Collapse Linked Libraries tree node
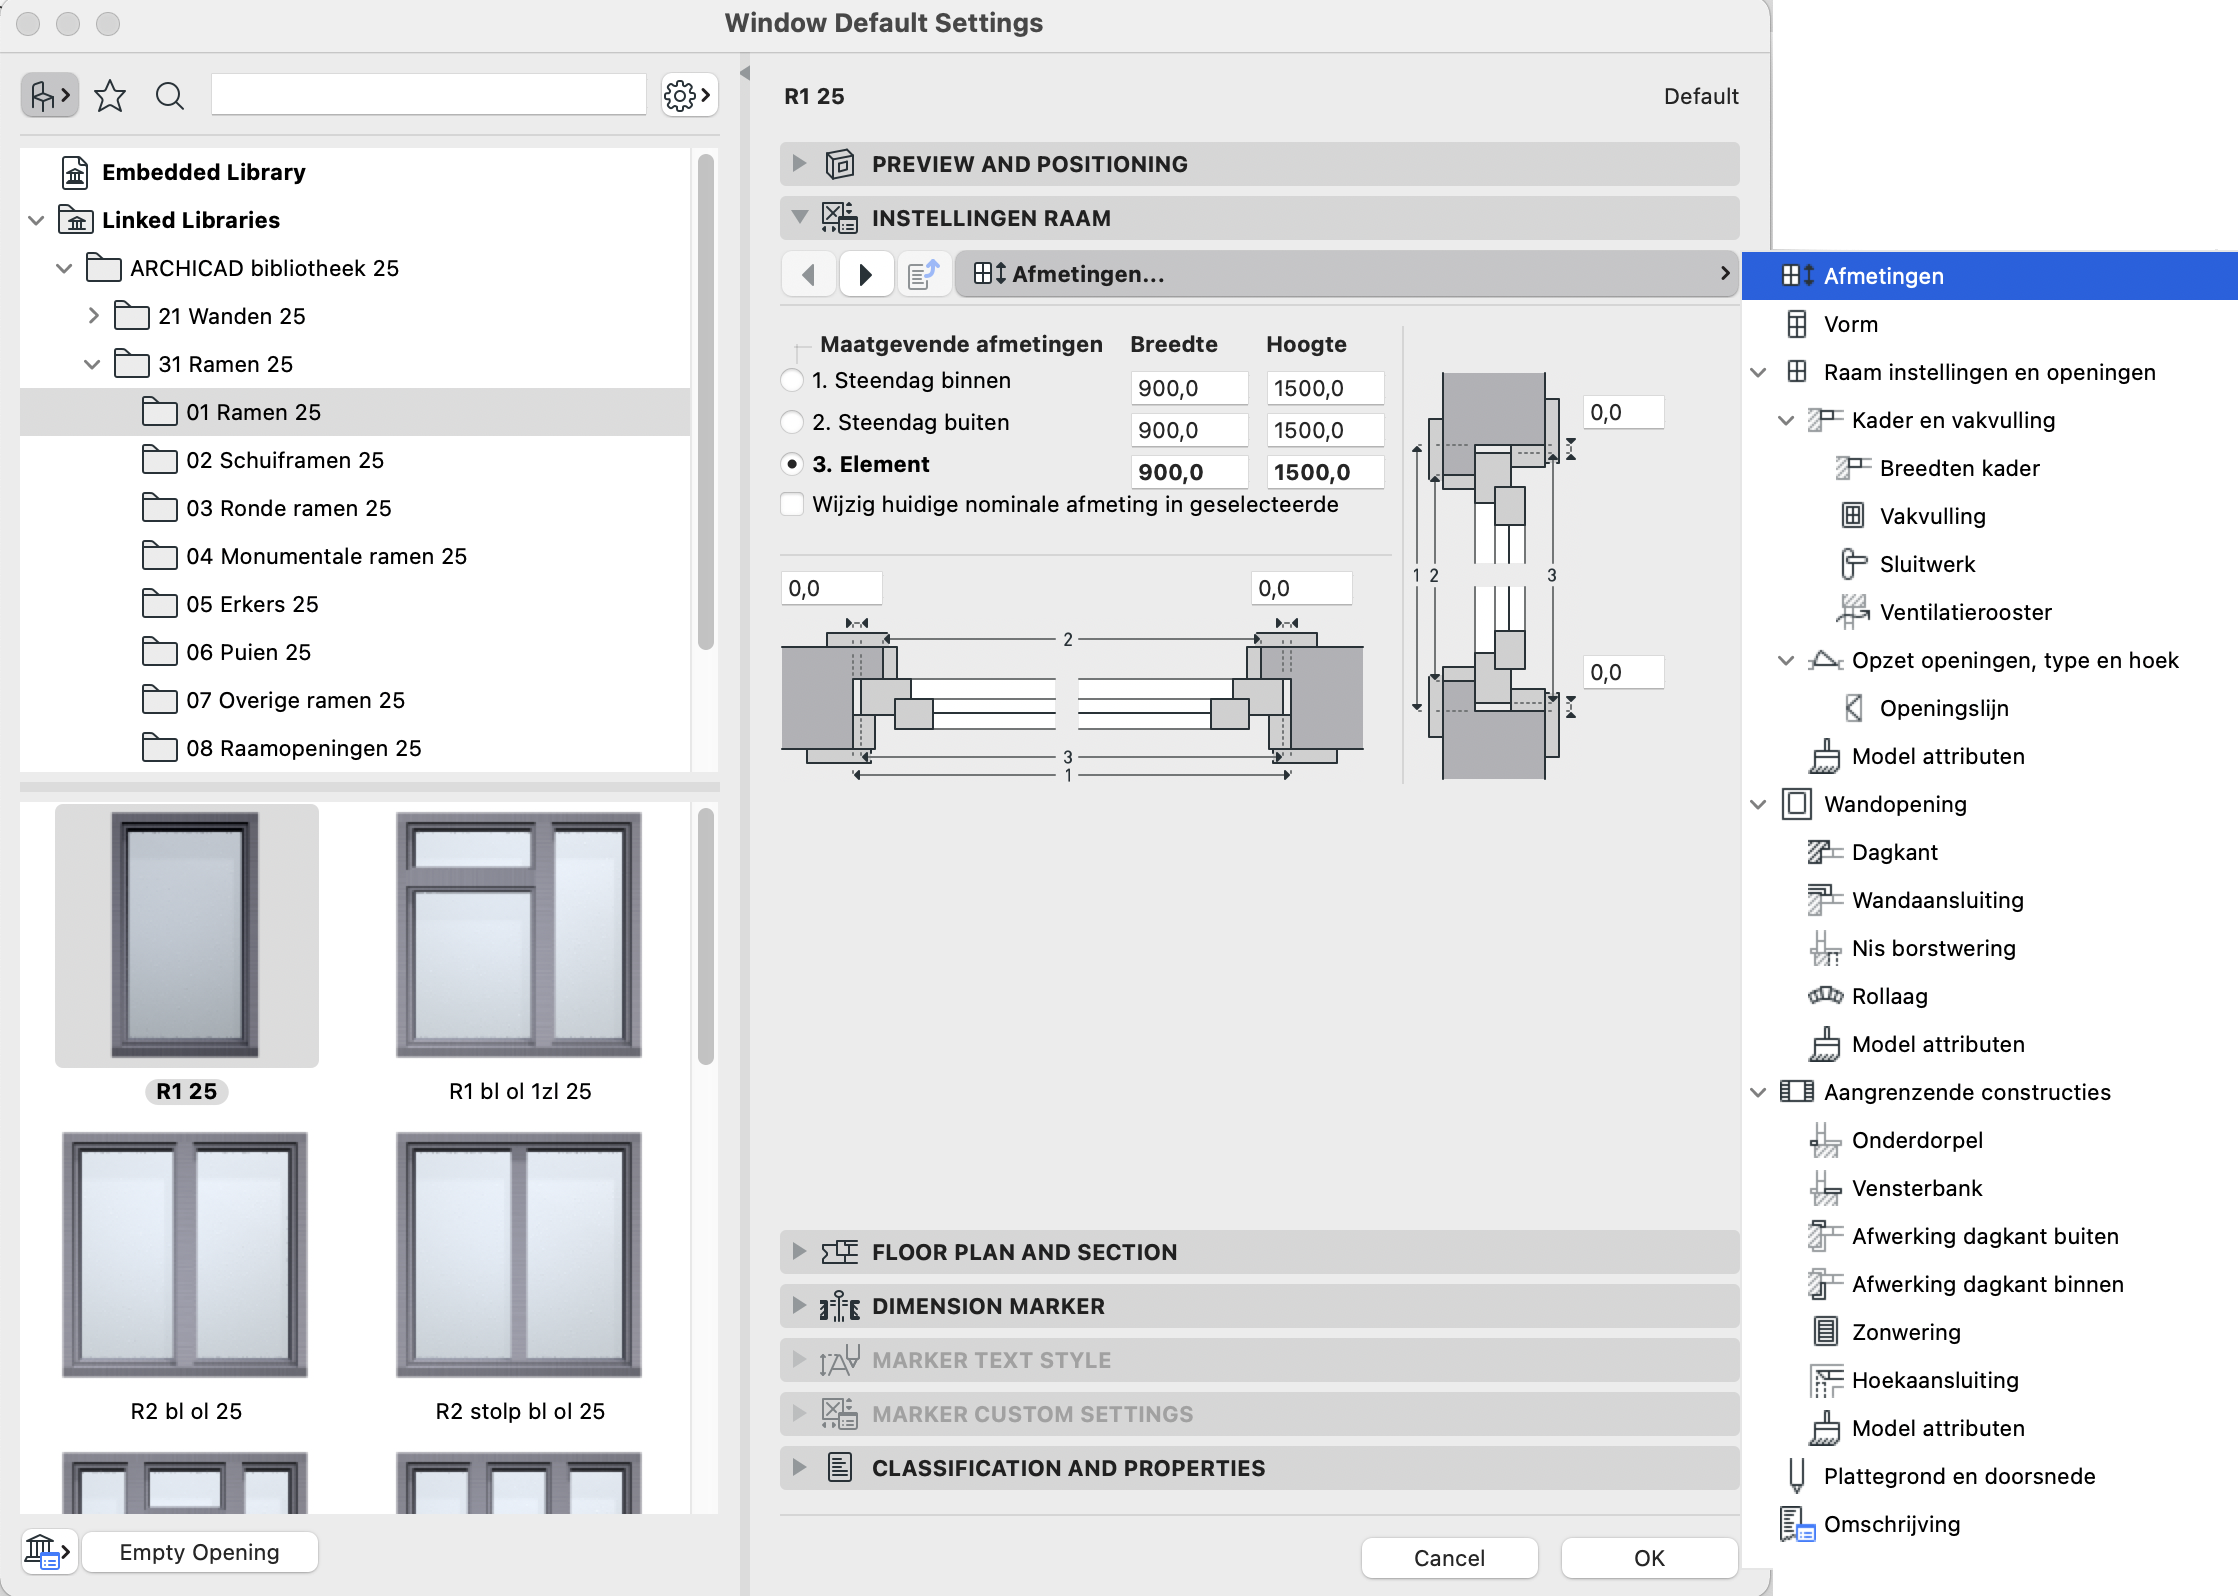 click(x=36, y=220)
